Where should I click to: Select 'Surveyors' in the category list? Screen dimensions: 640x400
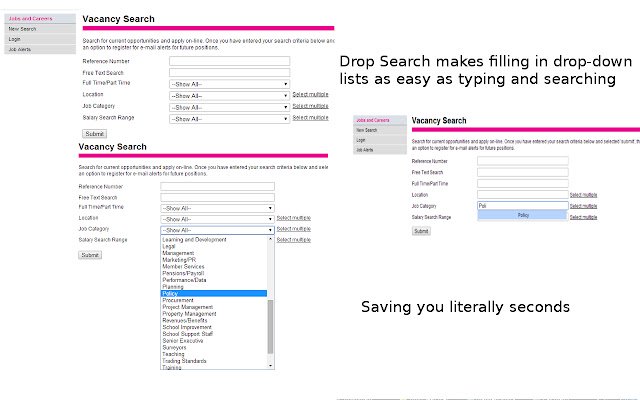click(x=214, y=347)
